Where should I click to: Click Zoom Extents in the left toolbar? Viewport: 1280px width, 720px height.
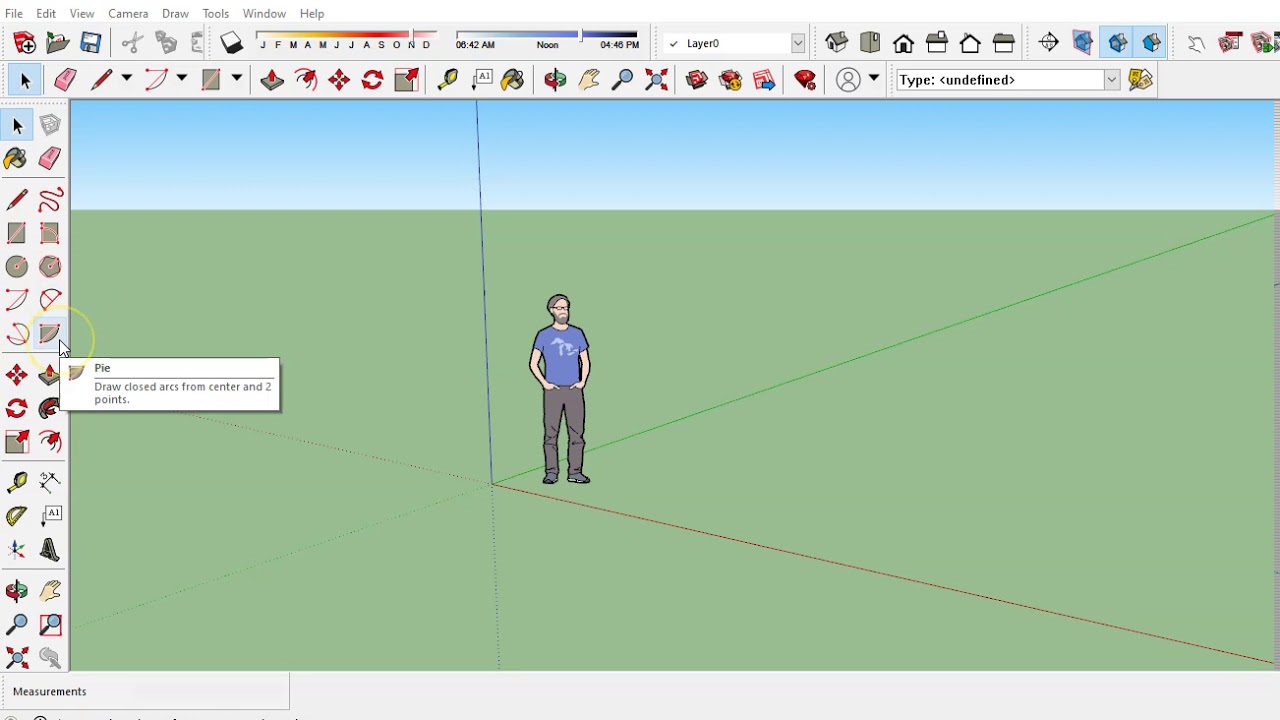pyautogui.click(x=17, y=657)
